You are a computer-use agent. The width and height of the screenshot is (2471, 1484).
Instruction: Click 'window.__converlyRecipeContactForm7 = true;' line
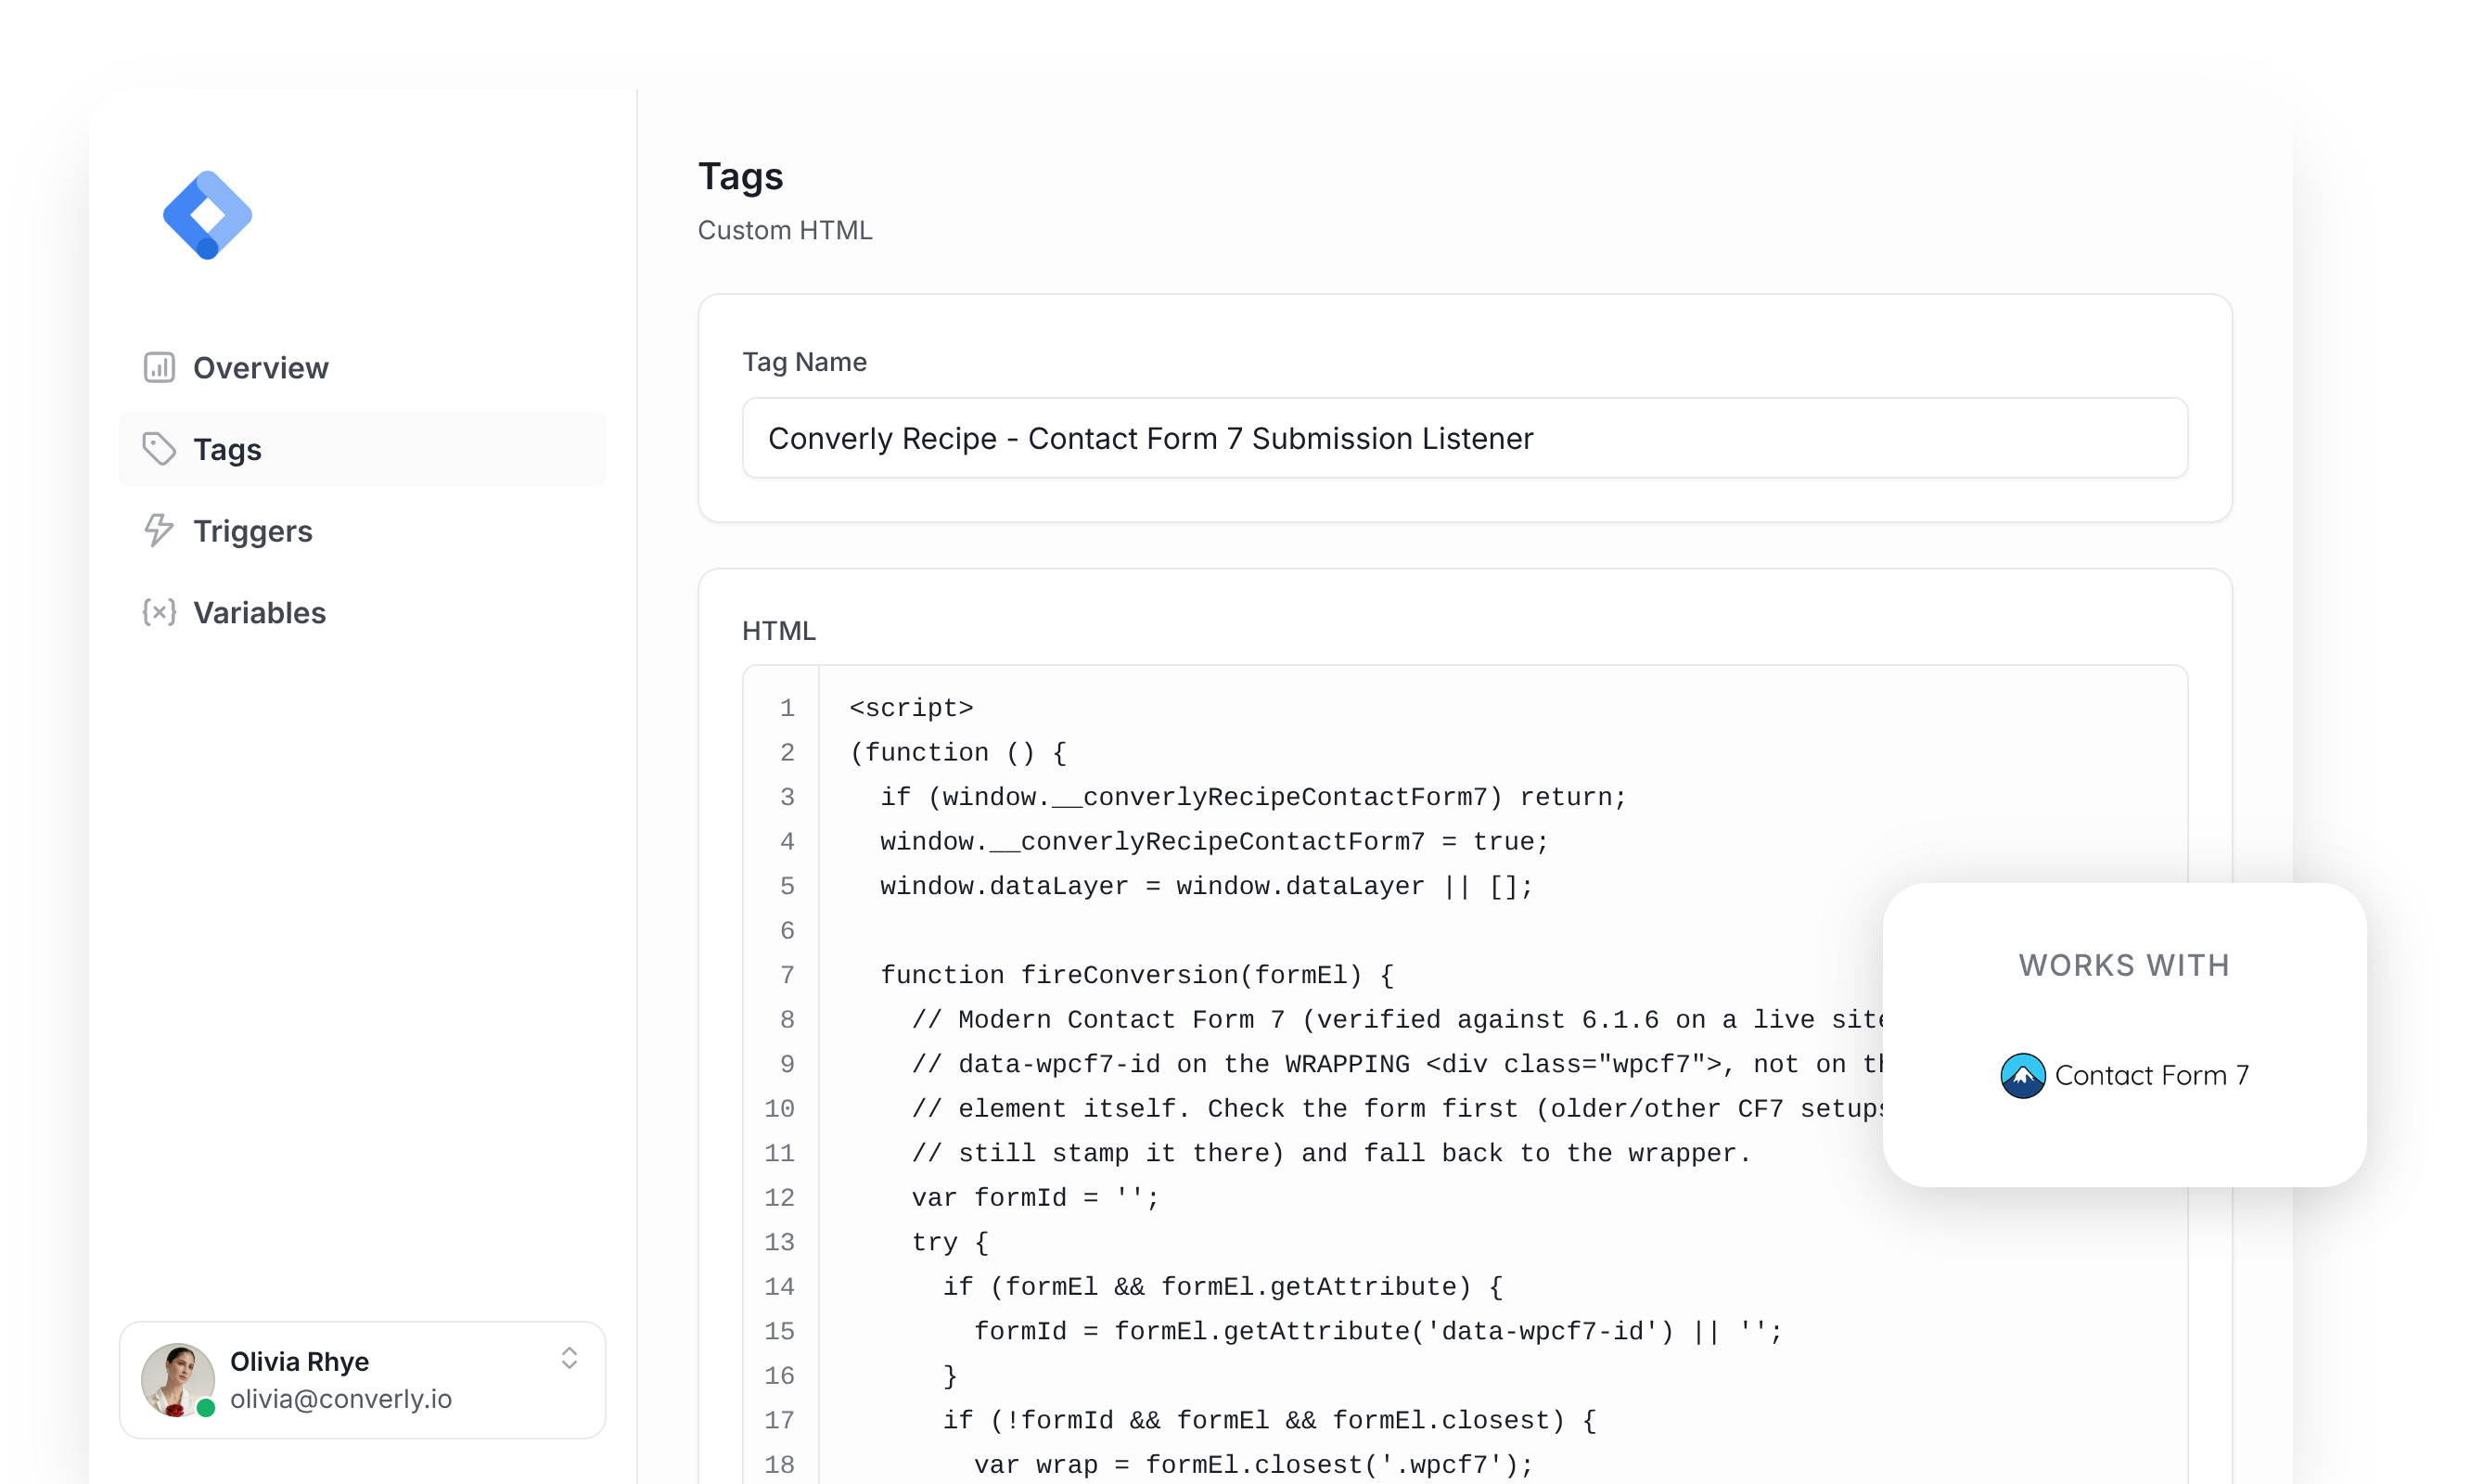coord(1214,842)
